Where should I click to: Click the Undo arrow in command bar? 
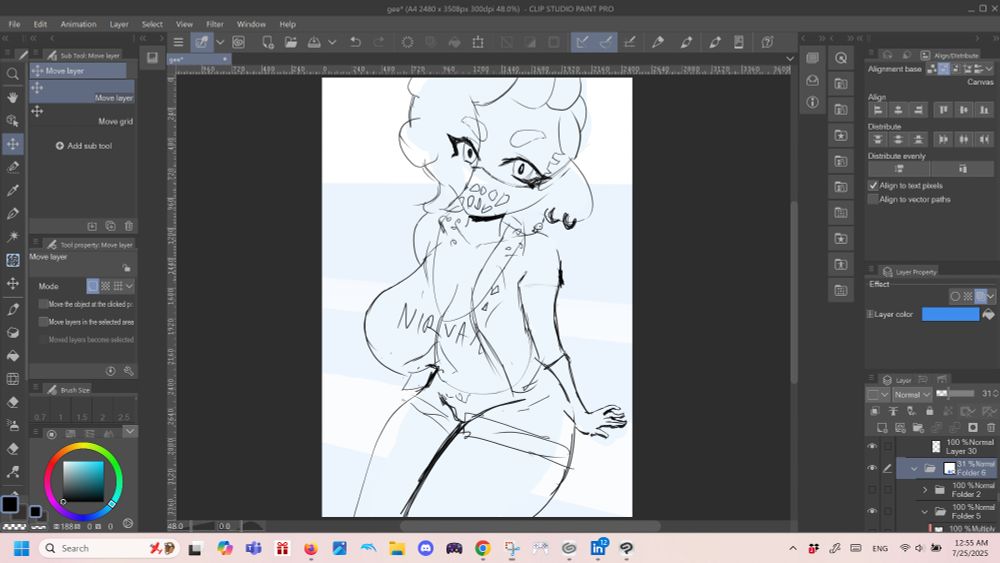(x=355, y=42)
